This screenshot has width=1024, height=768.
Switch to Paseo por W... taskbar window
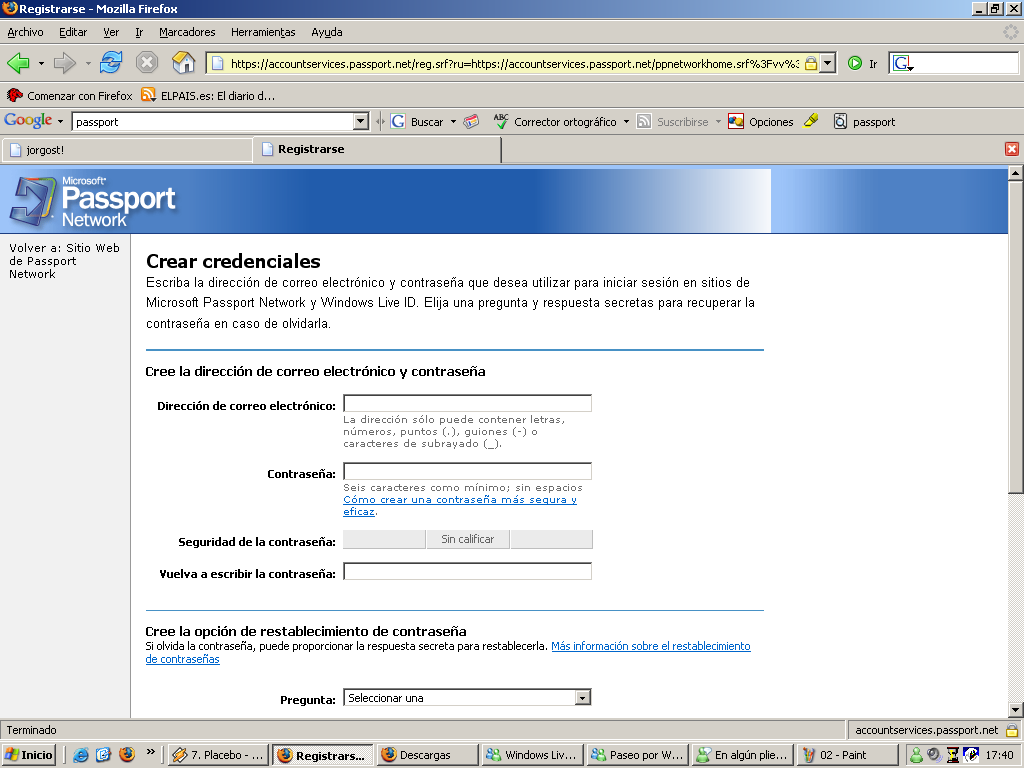coord(637,755)
